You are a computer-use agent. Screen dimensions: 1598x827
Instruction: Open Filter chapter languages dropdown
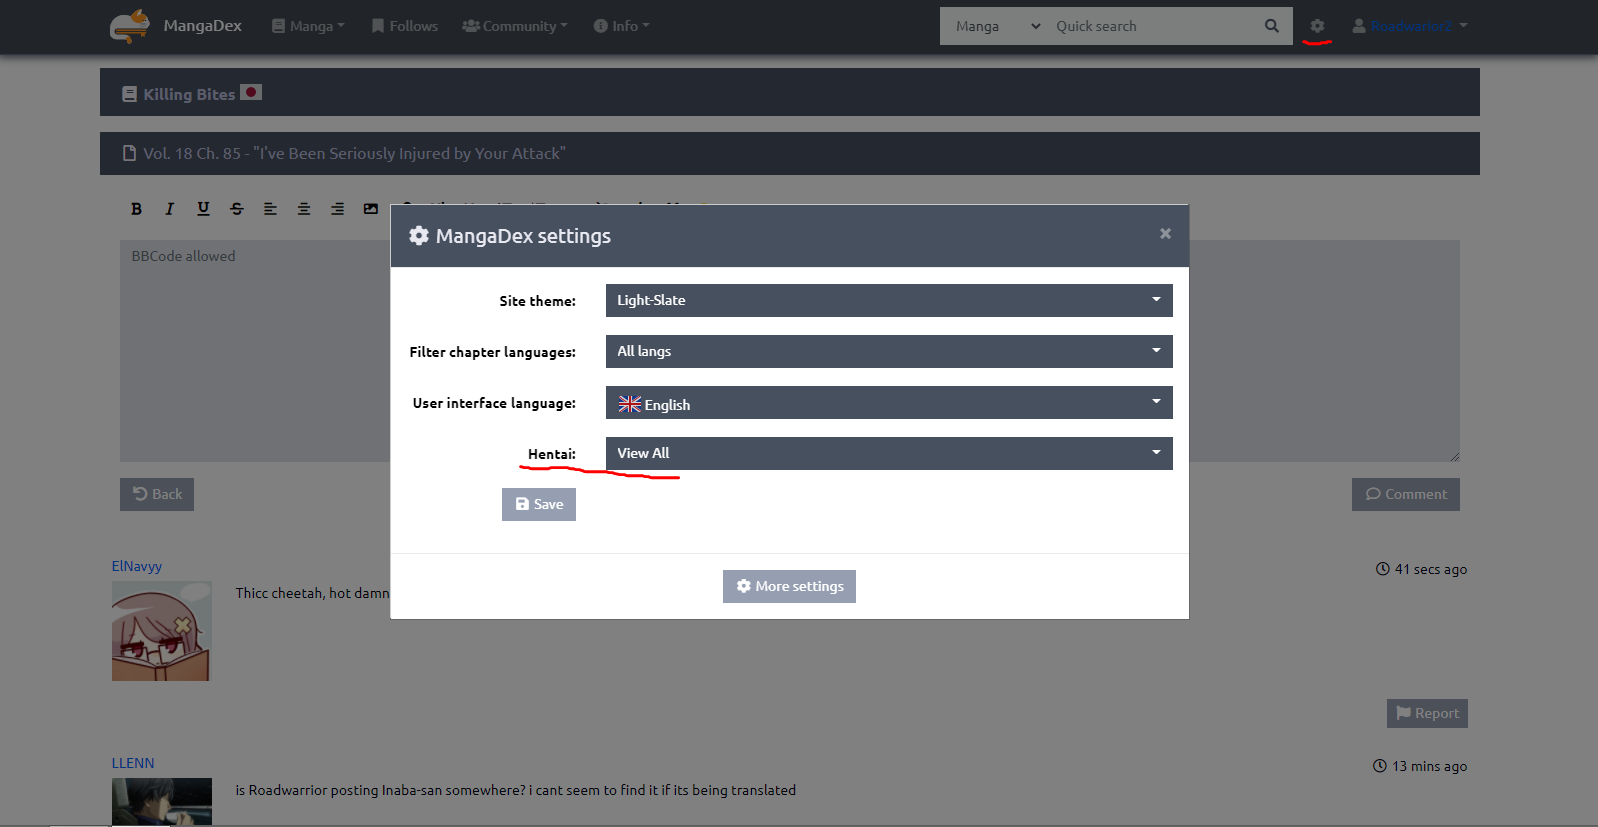[889, 351]
